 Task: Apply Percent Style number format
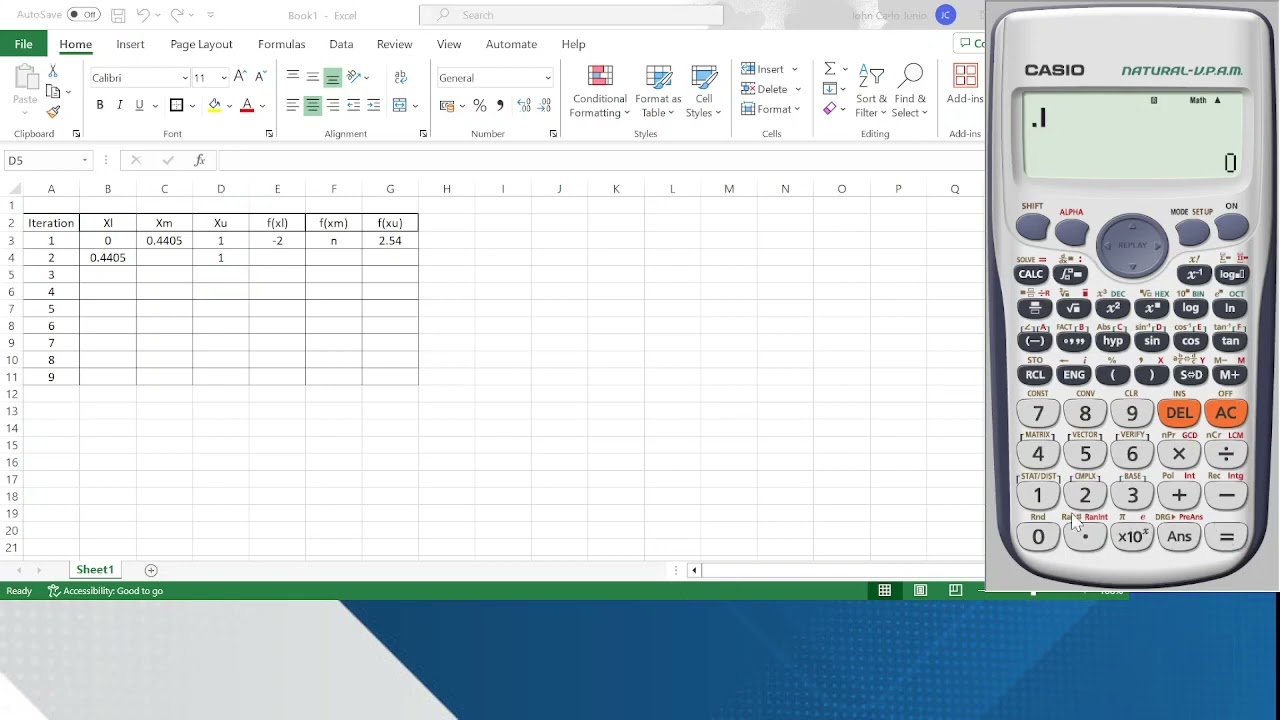[x=480, y=105]
